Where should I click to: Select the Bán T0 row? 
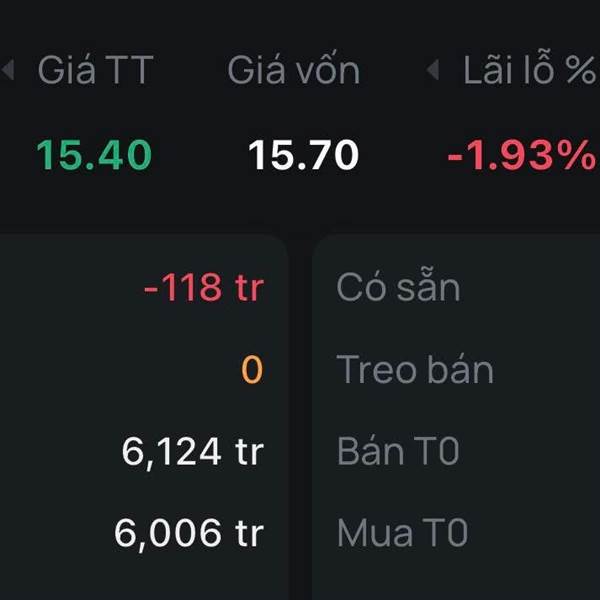(x=397, y=452)
